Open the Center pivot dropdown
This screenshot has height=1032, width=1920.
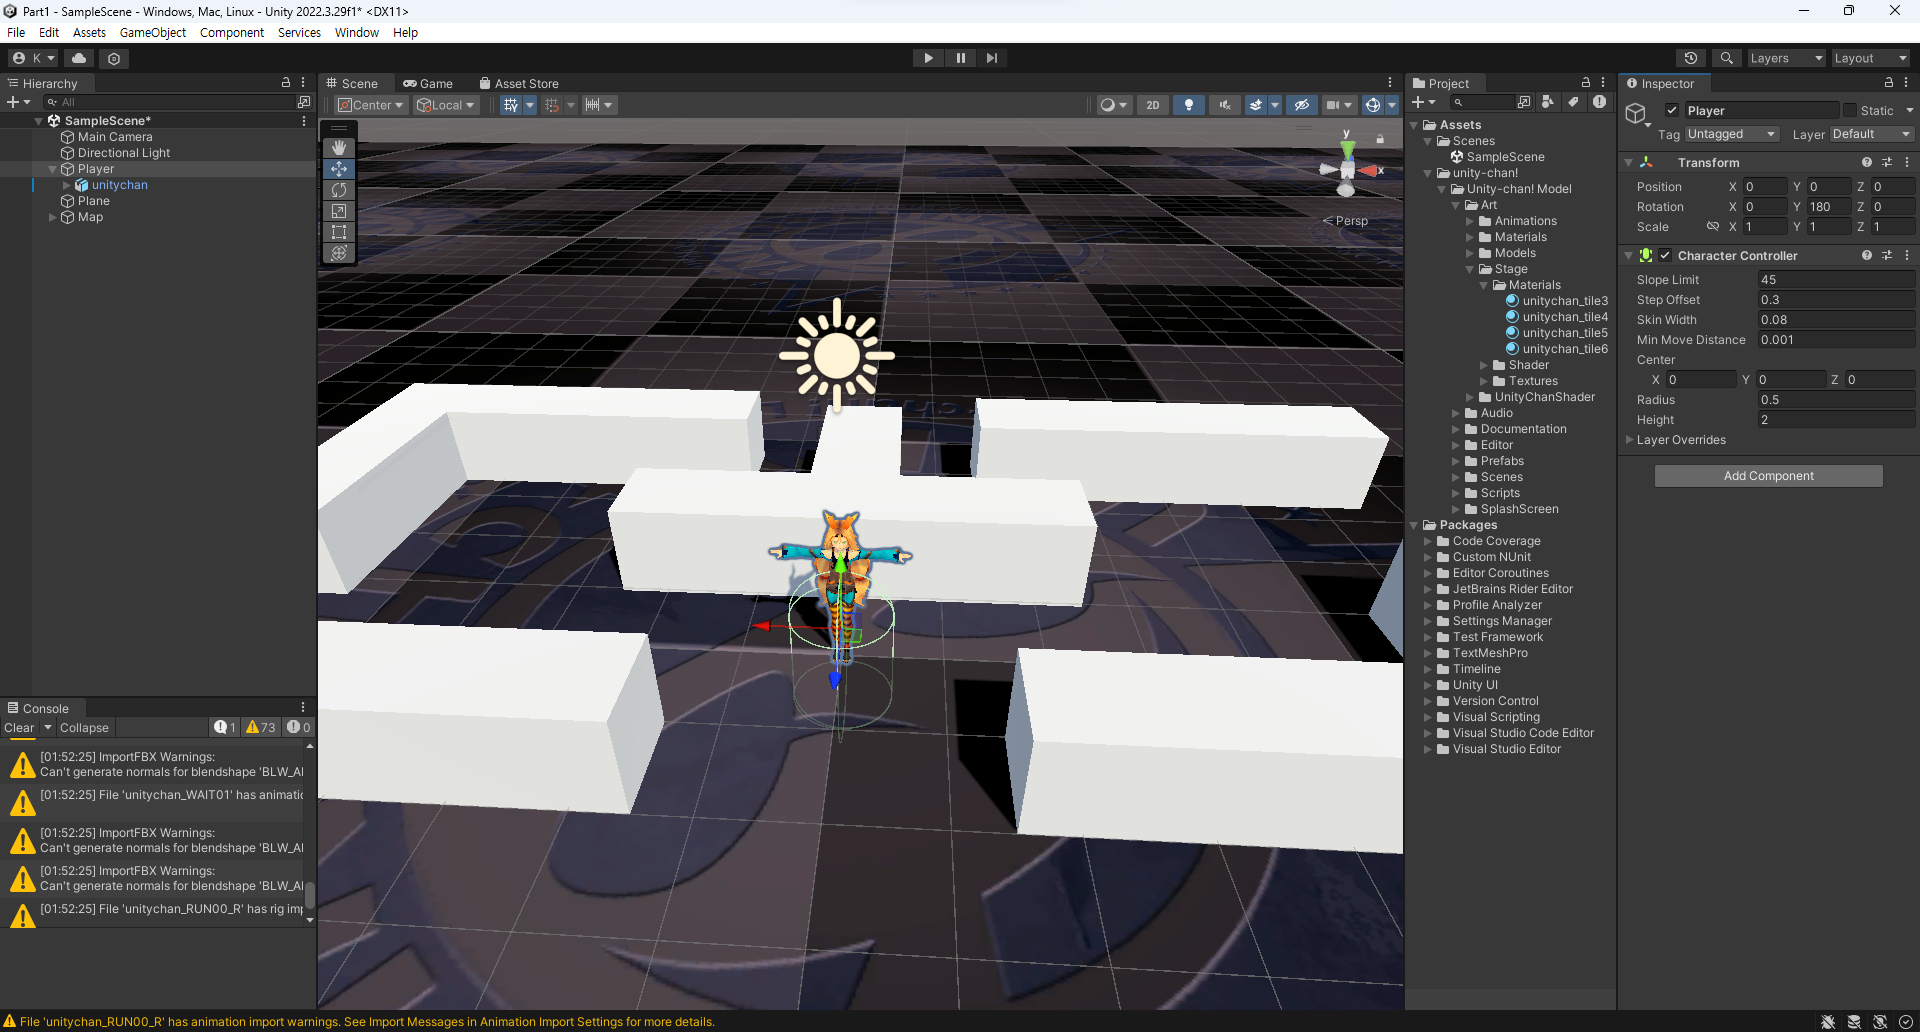pyautogui.click(x=370, y=105)
